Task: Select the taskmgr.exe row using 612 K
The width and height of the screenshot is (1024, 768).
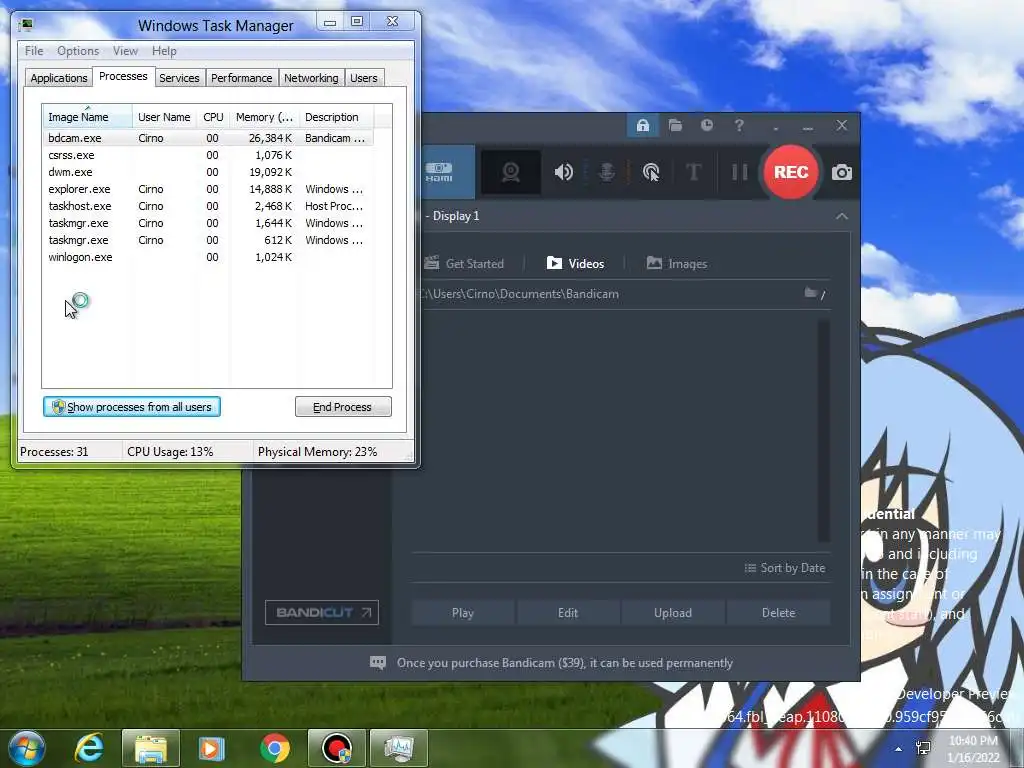Action: click(208, 240)
